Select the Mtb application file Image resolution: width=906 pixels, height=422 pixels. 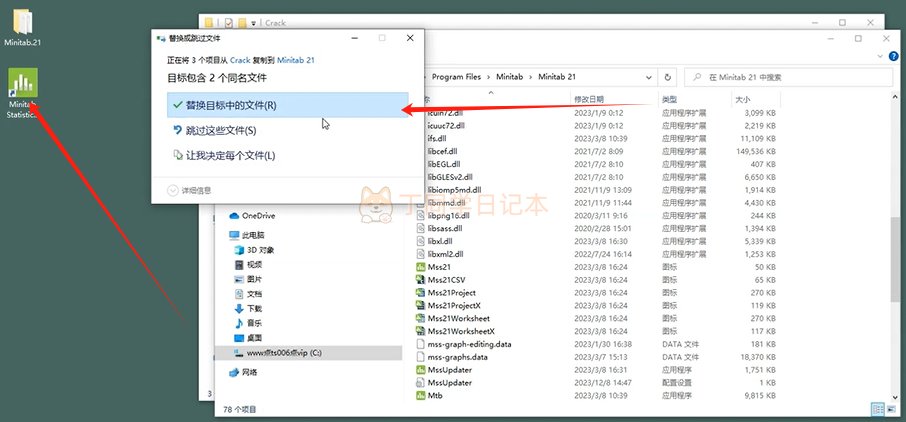click(x=434, y=396)
